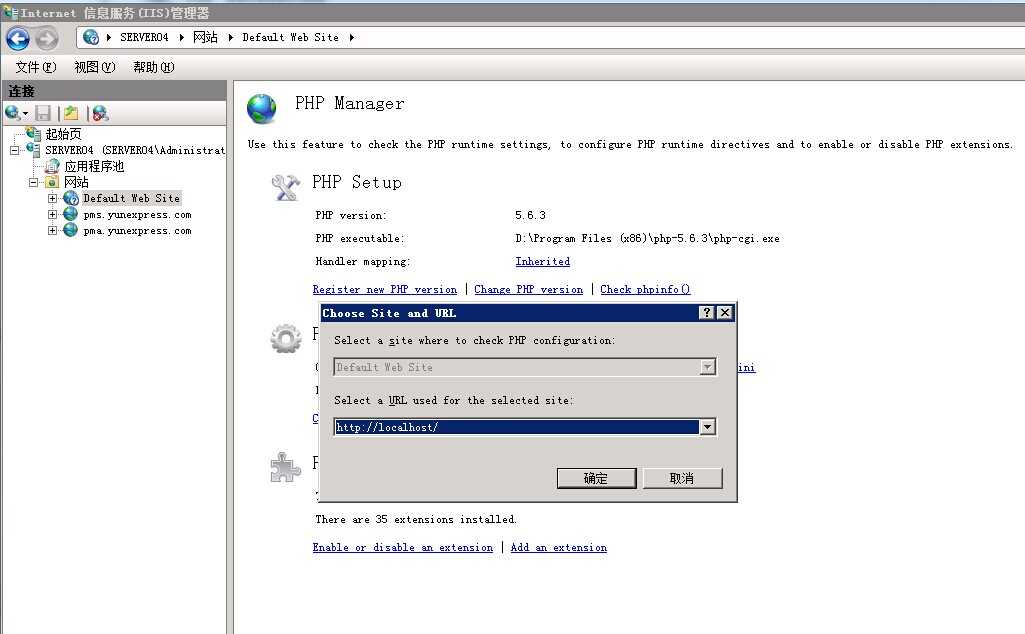Click breadcrumb arrow after SERVER04

[x=181, y=37]
